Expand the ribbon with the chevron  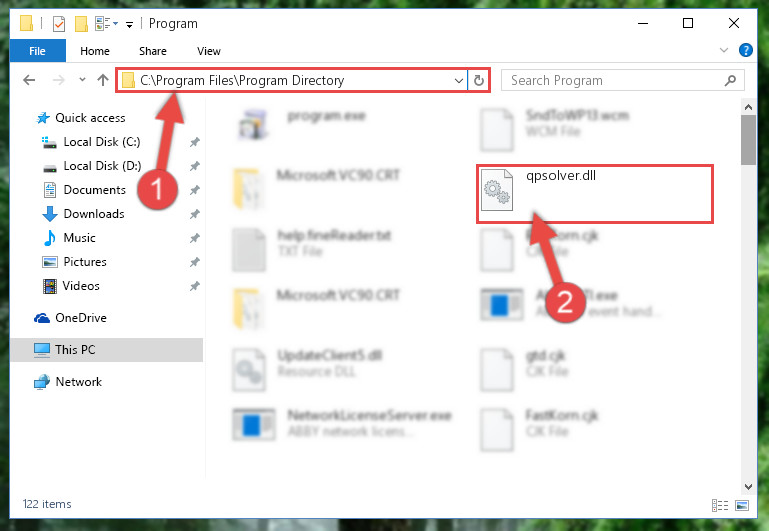723,50
